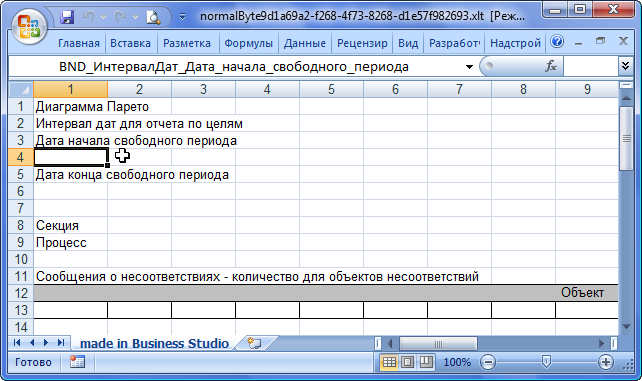The width and height of the screenshot is (642, 381).
Task: Select the 'made in Business Studio' sheet
Action: tap(154, 343)
